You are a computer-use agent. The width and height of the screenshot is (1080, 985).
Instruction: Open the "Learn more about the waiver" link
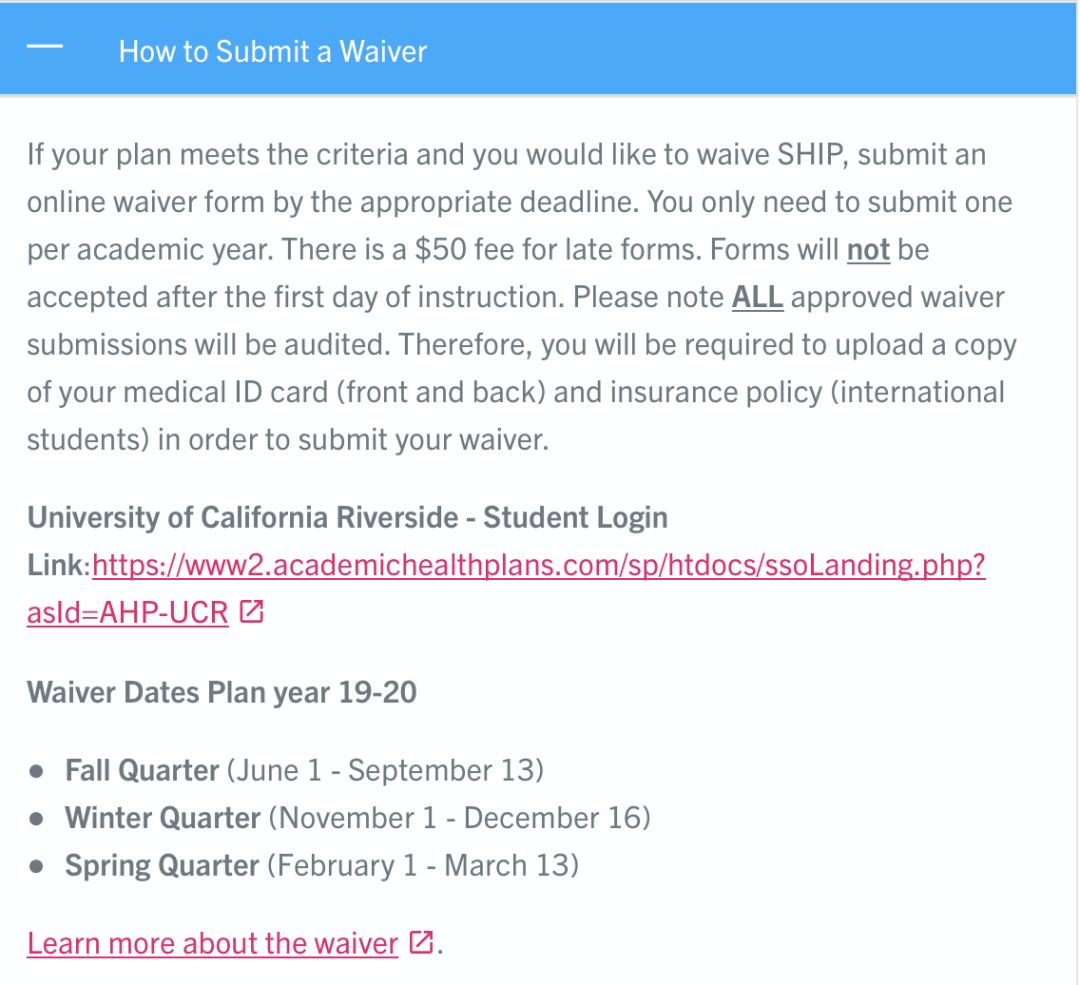[x=212, y=943]
